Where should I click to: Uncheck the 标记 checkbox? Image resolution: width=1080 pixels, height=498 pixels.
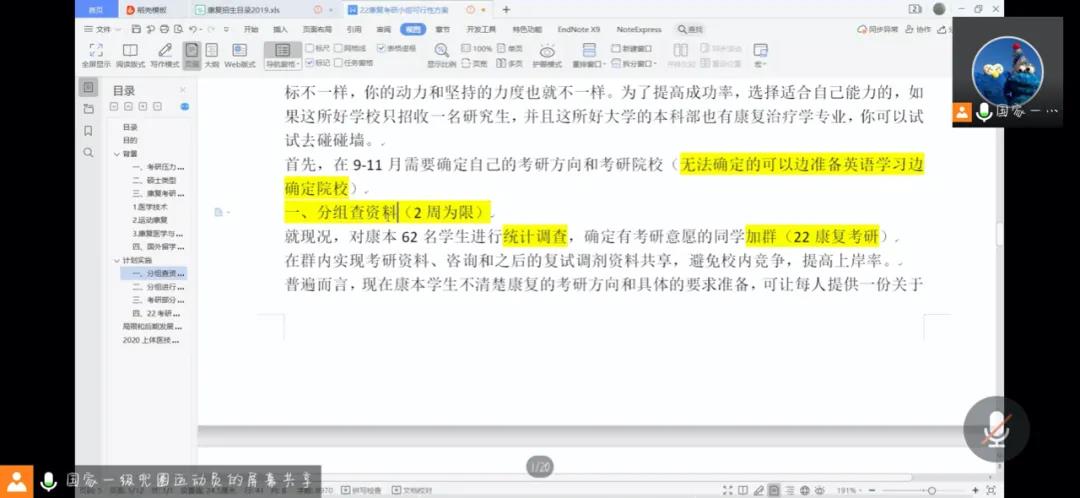[310, 63]
